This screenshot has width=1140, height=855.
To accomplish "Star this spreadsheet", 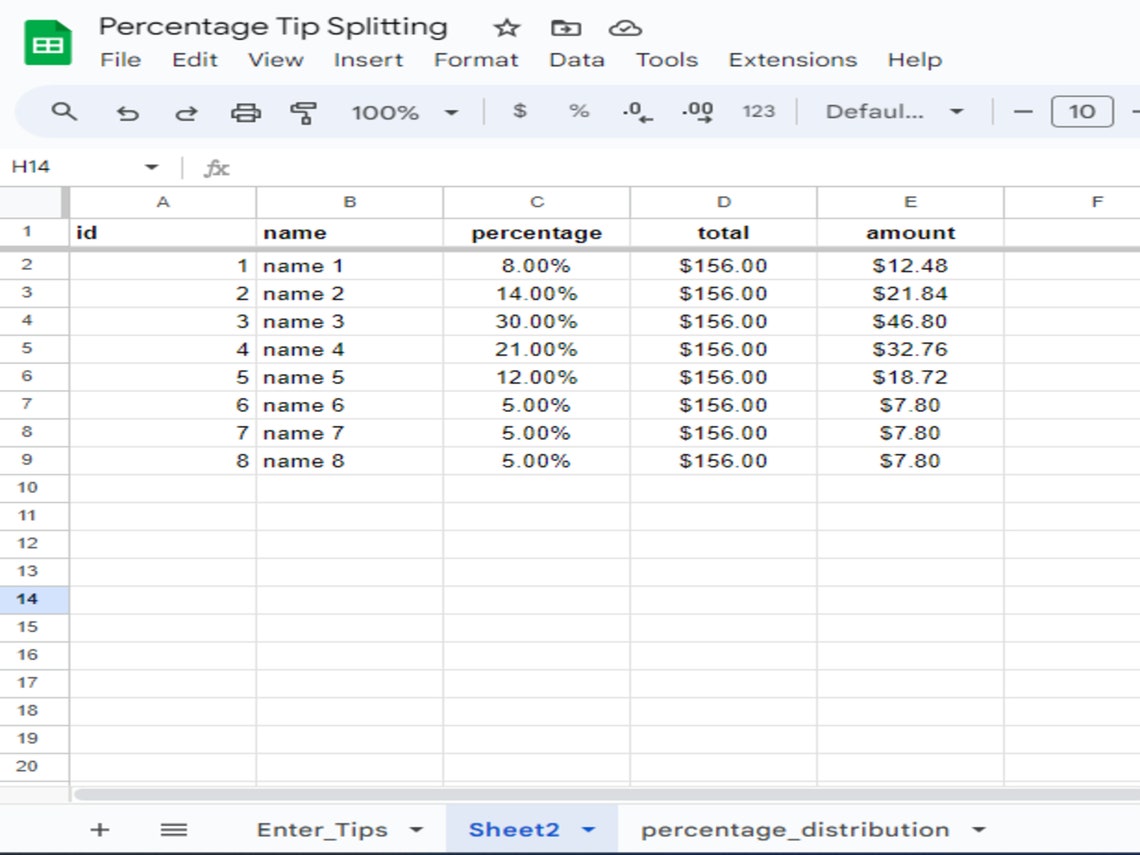I will click(506, 27).
